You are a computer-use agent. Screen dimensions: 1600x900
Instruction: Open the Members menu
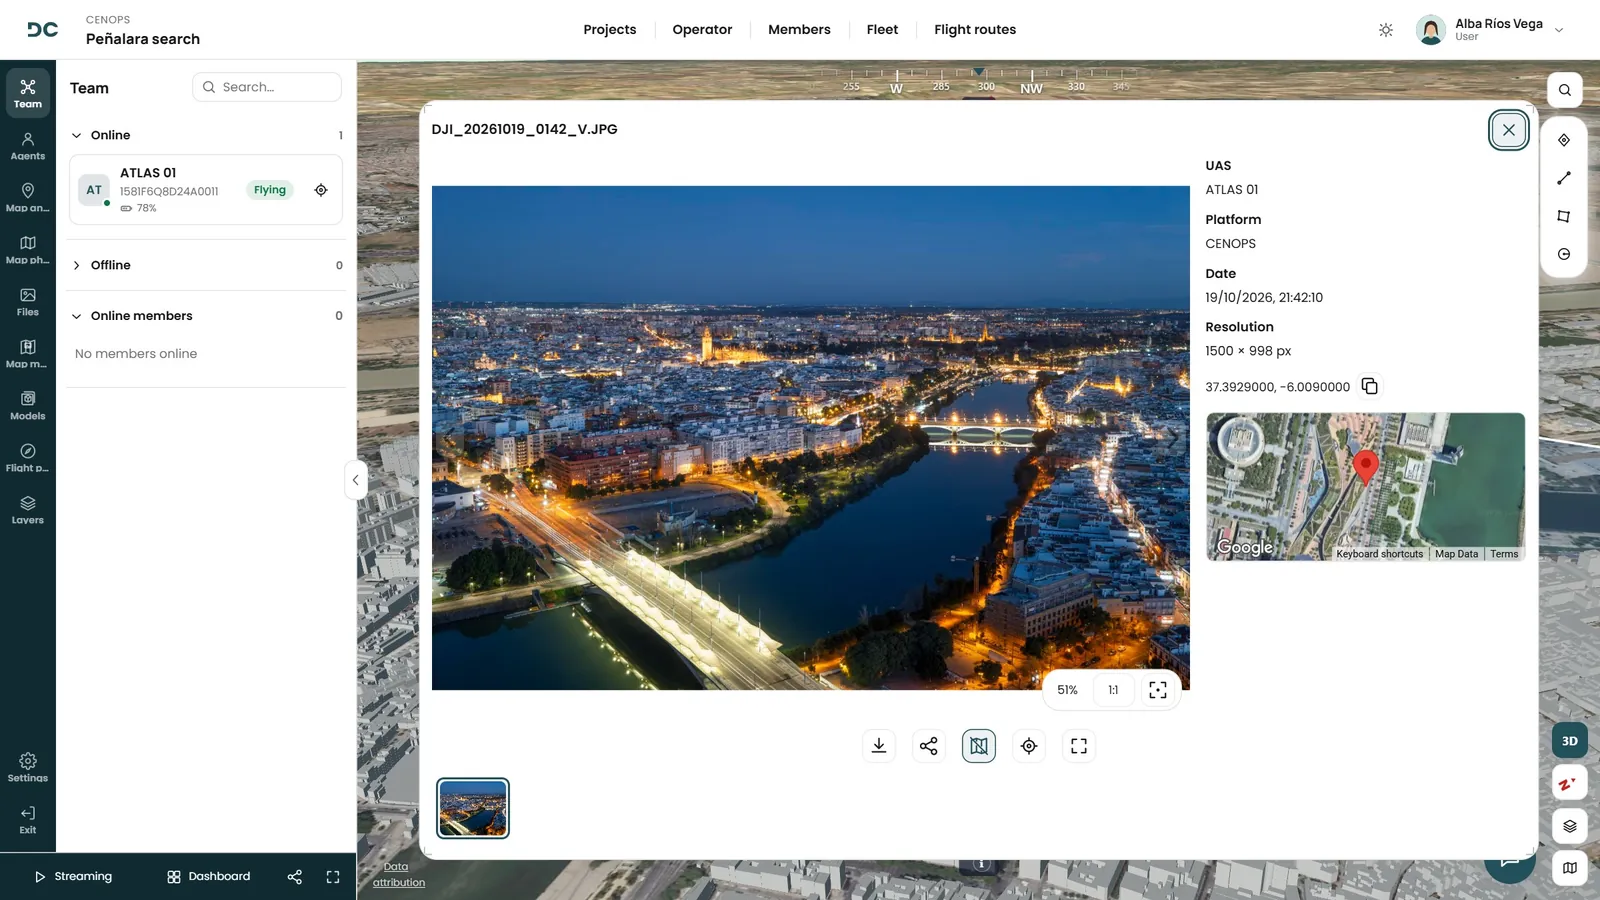pyautogui.click(x=799, y=30)
